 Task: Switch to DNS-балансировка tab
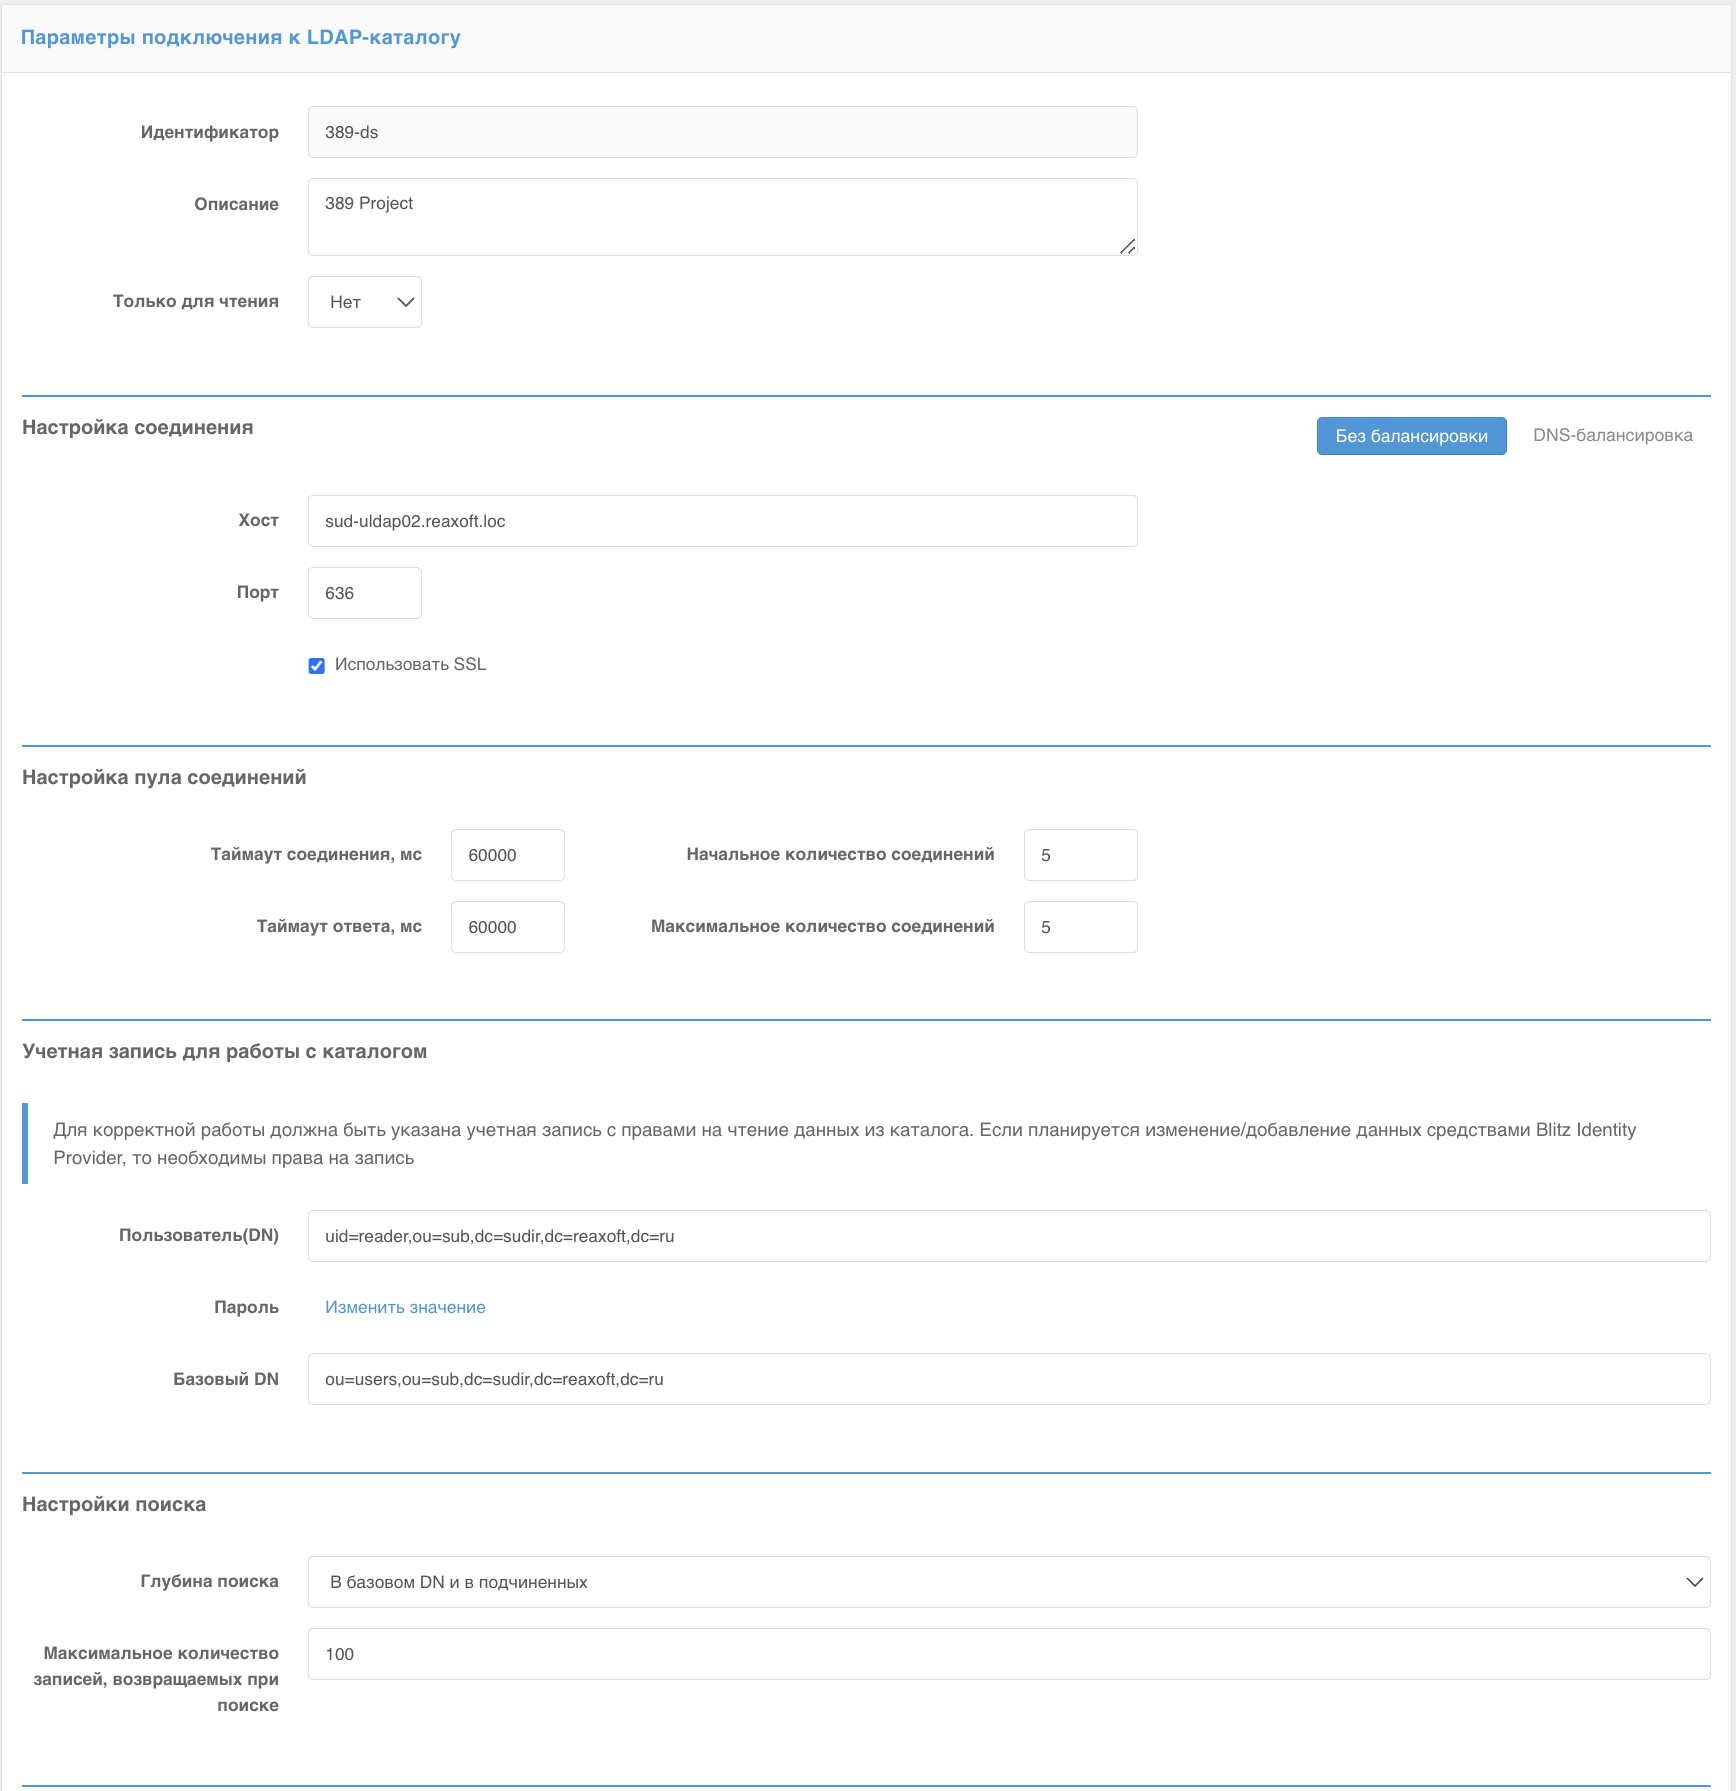1612,436
